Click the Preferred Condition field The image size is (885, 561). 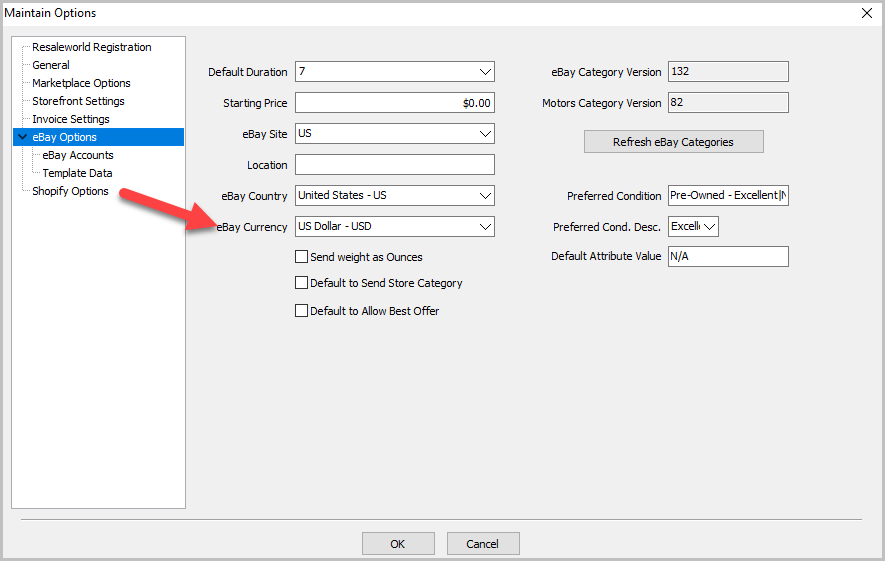tap(728, 195)
